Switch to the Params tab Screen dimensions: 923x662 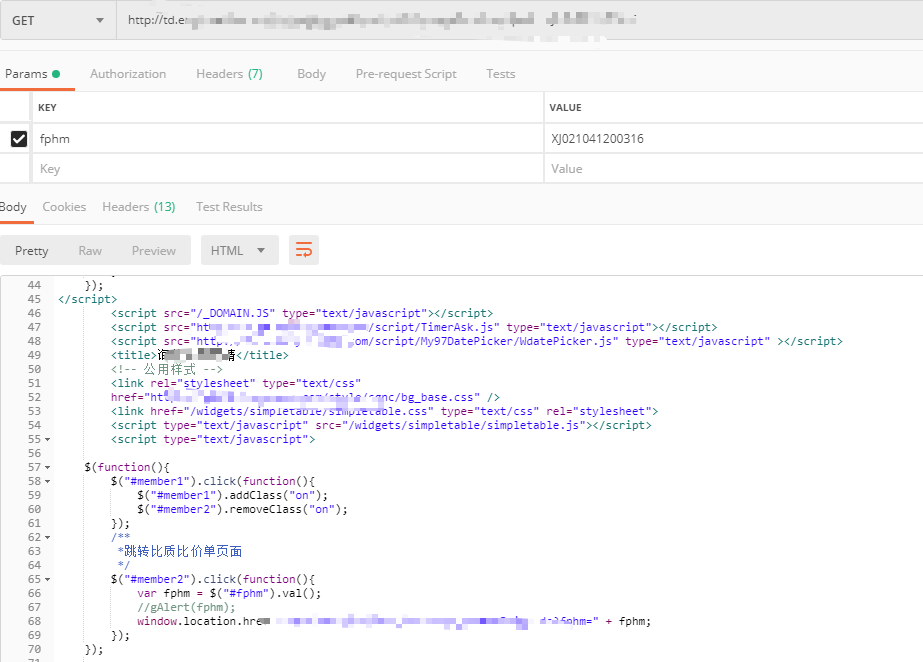(x=32, y=74)
